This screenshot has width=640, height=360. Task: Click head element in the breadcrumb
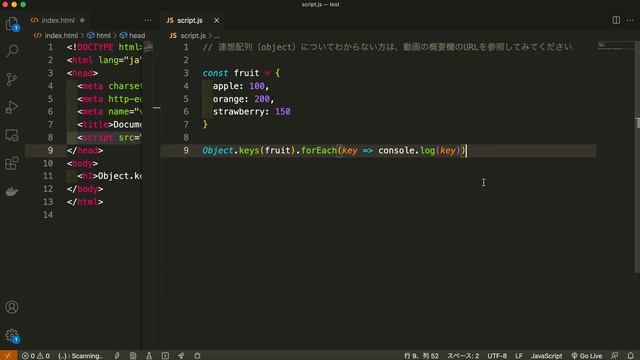(x=133, y=36)
